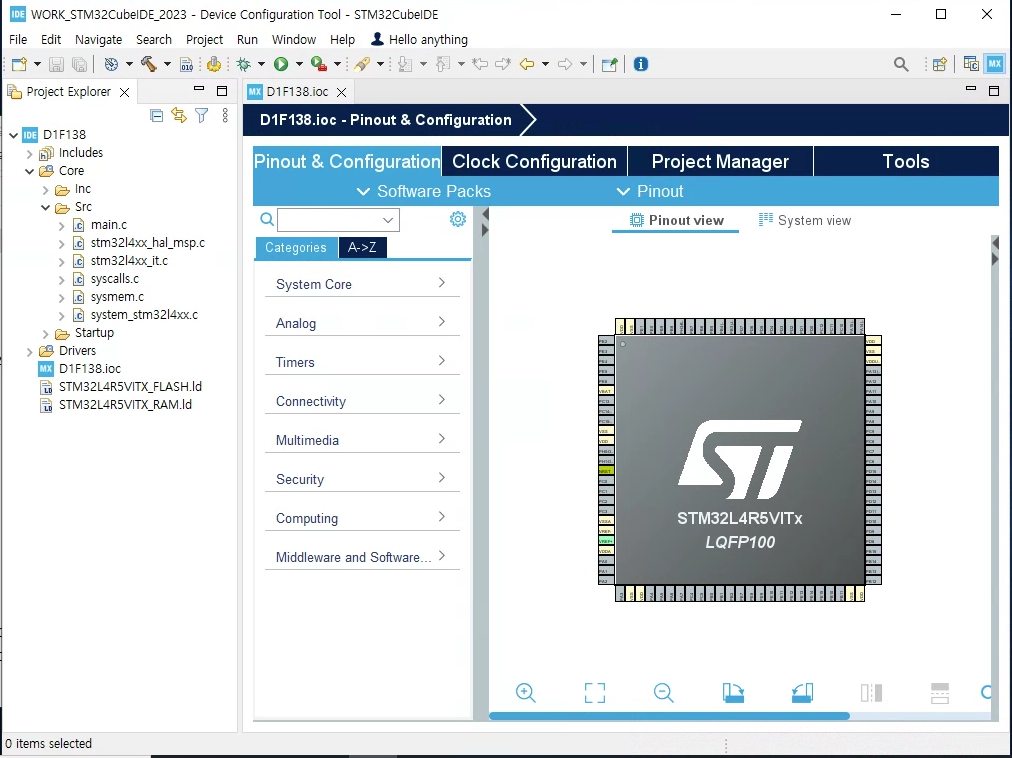The image size is (1012, 758).
Task: Click the Zoom Out icon under the pinout
Action: point(663,693)
